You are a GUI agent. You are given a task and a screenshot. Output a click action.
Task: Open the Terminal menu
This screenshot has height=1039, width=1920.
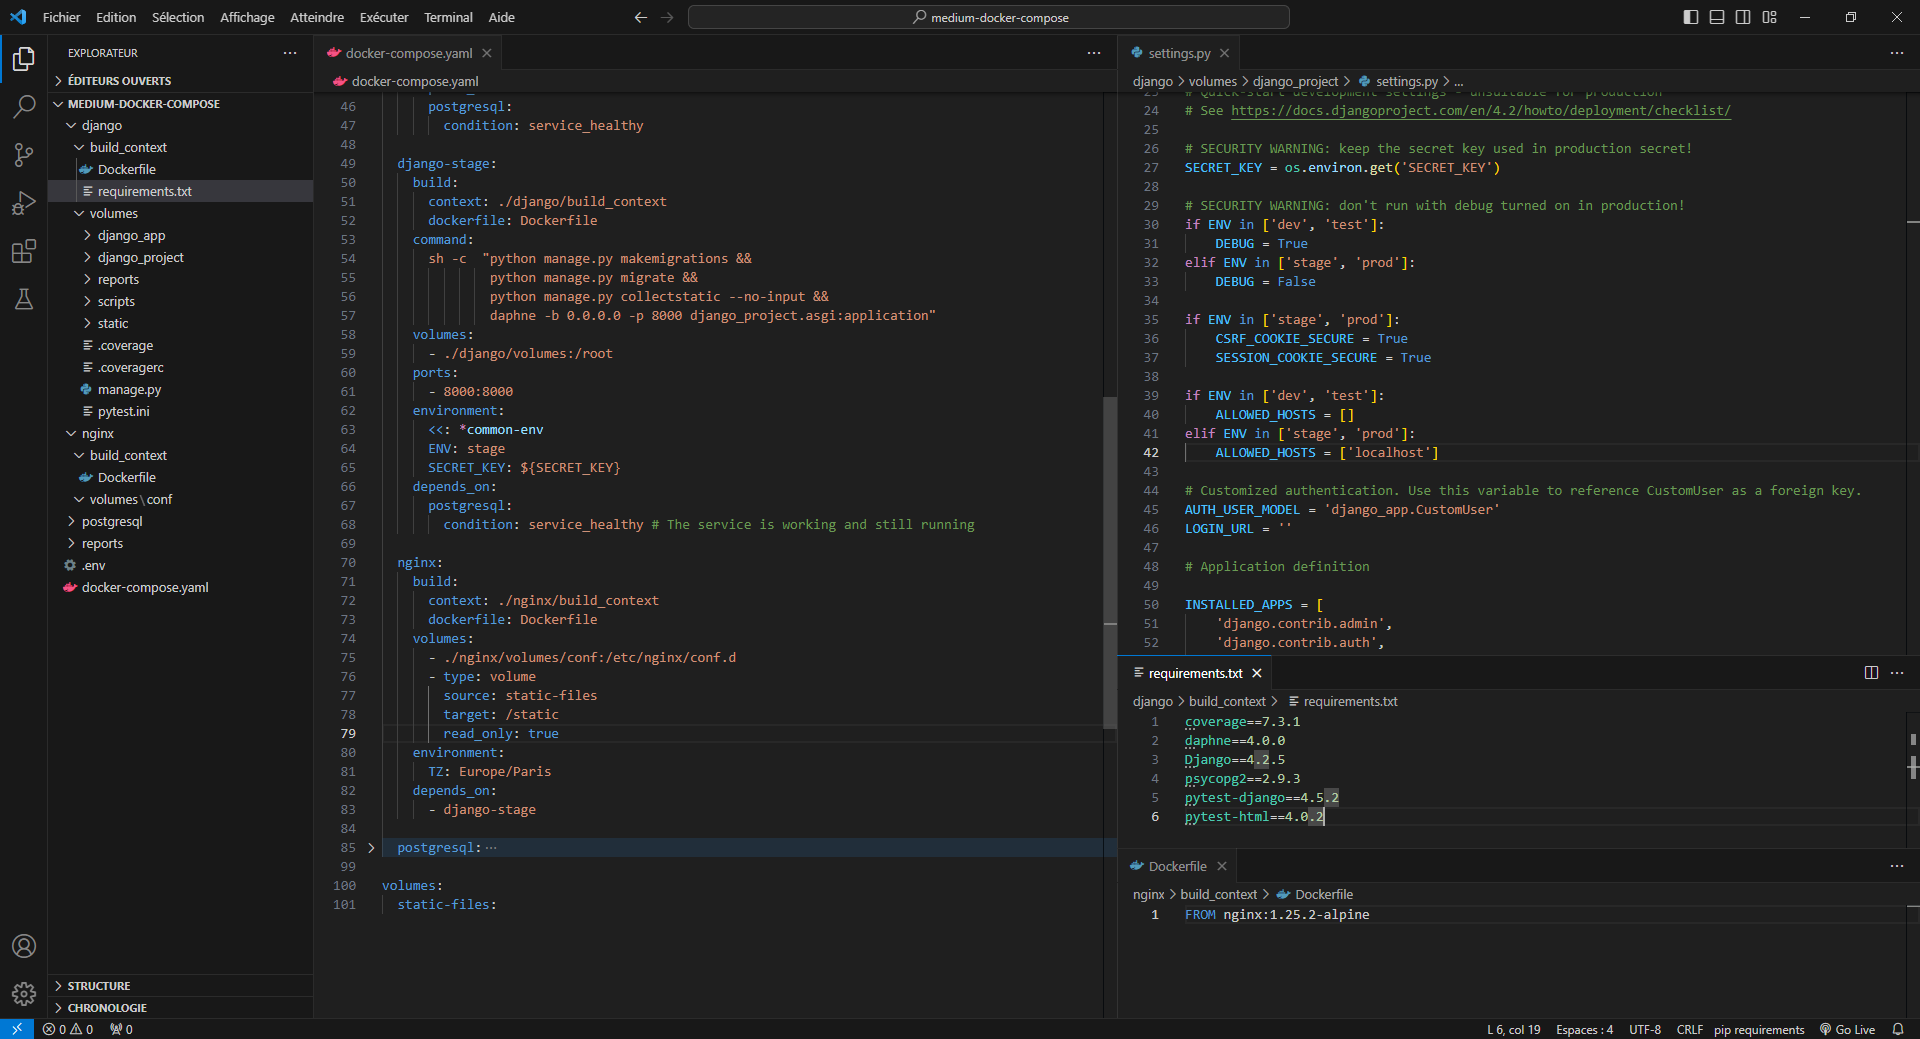tap(447, 17)
